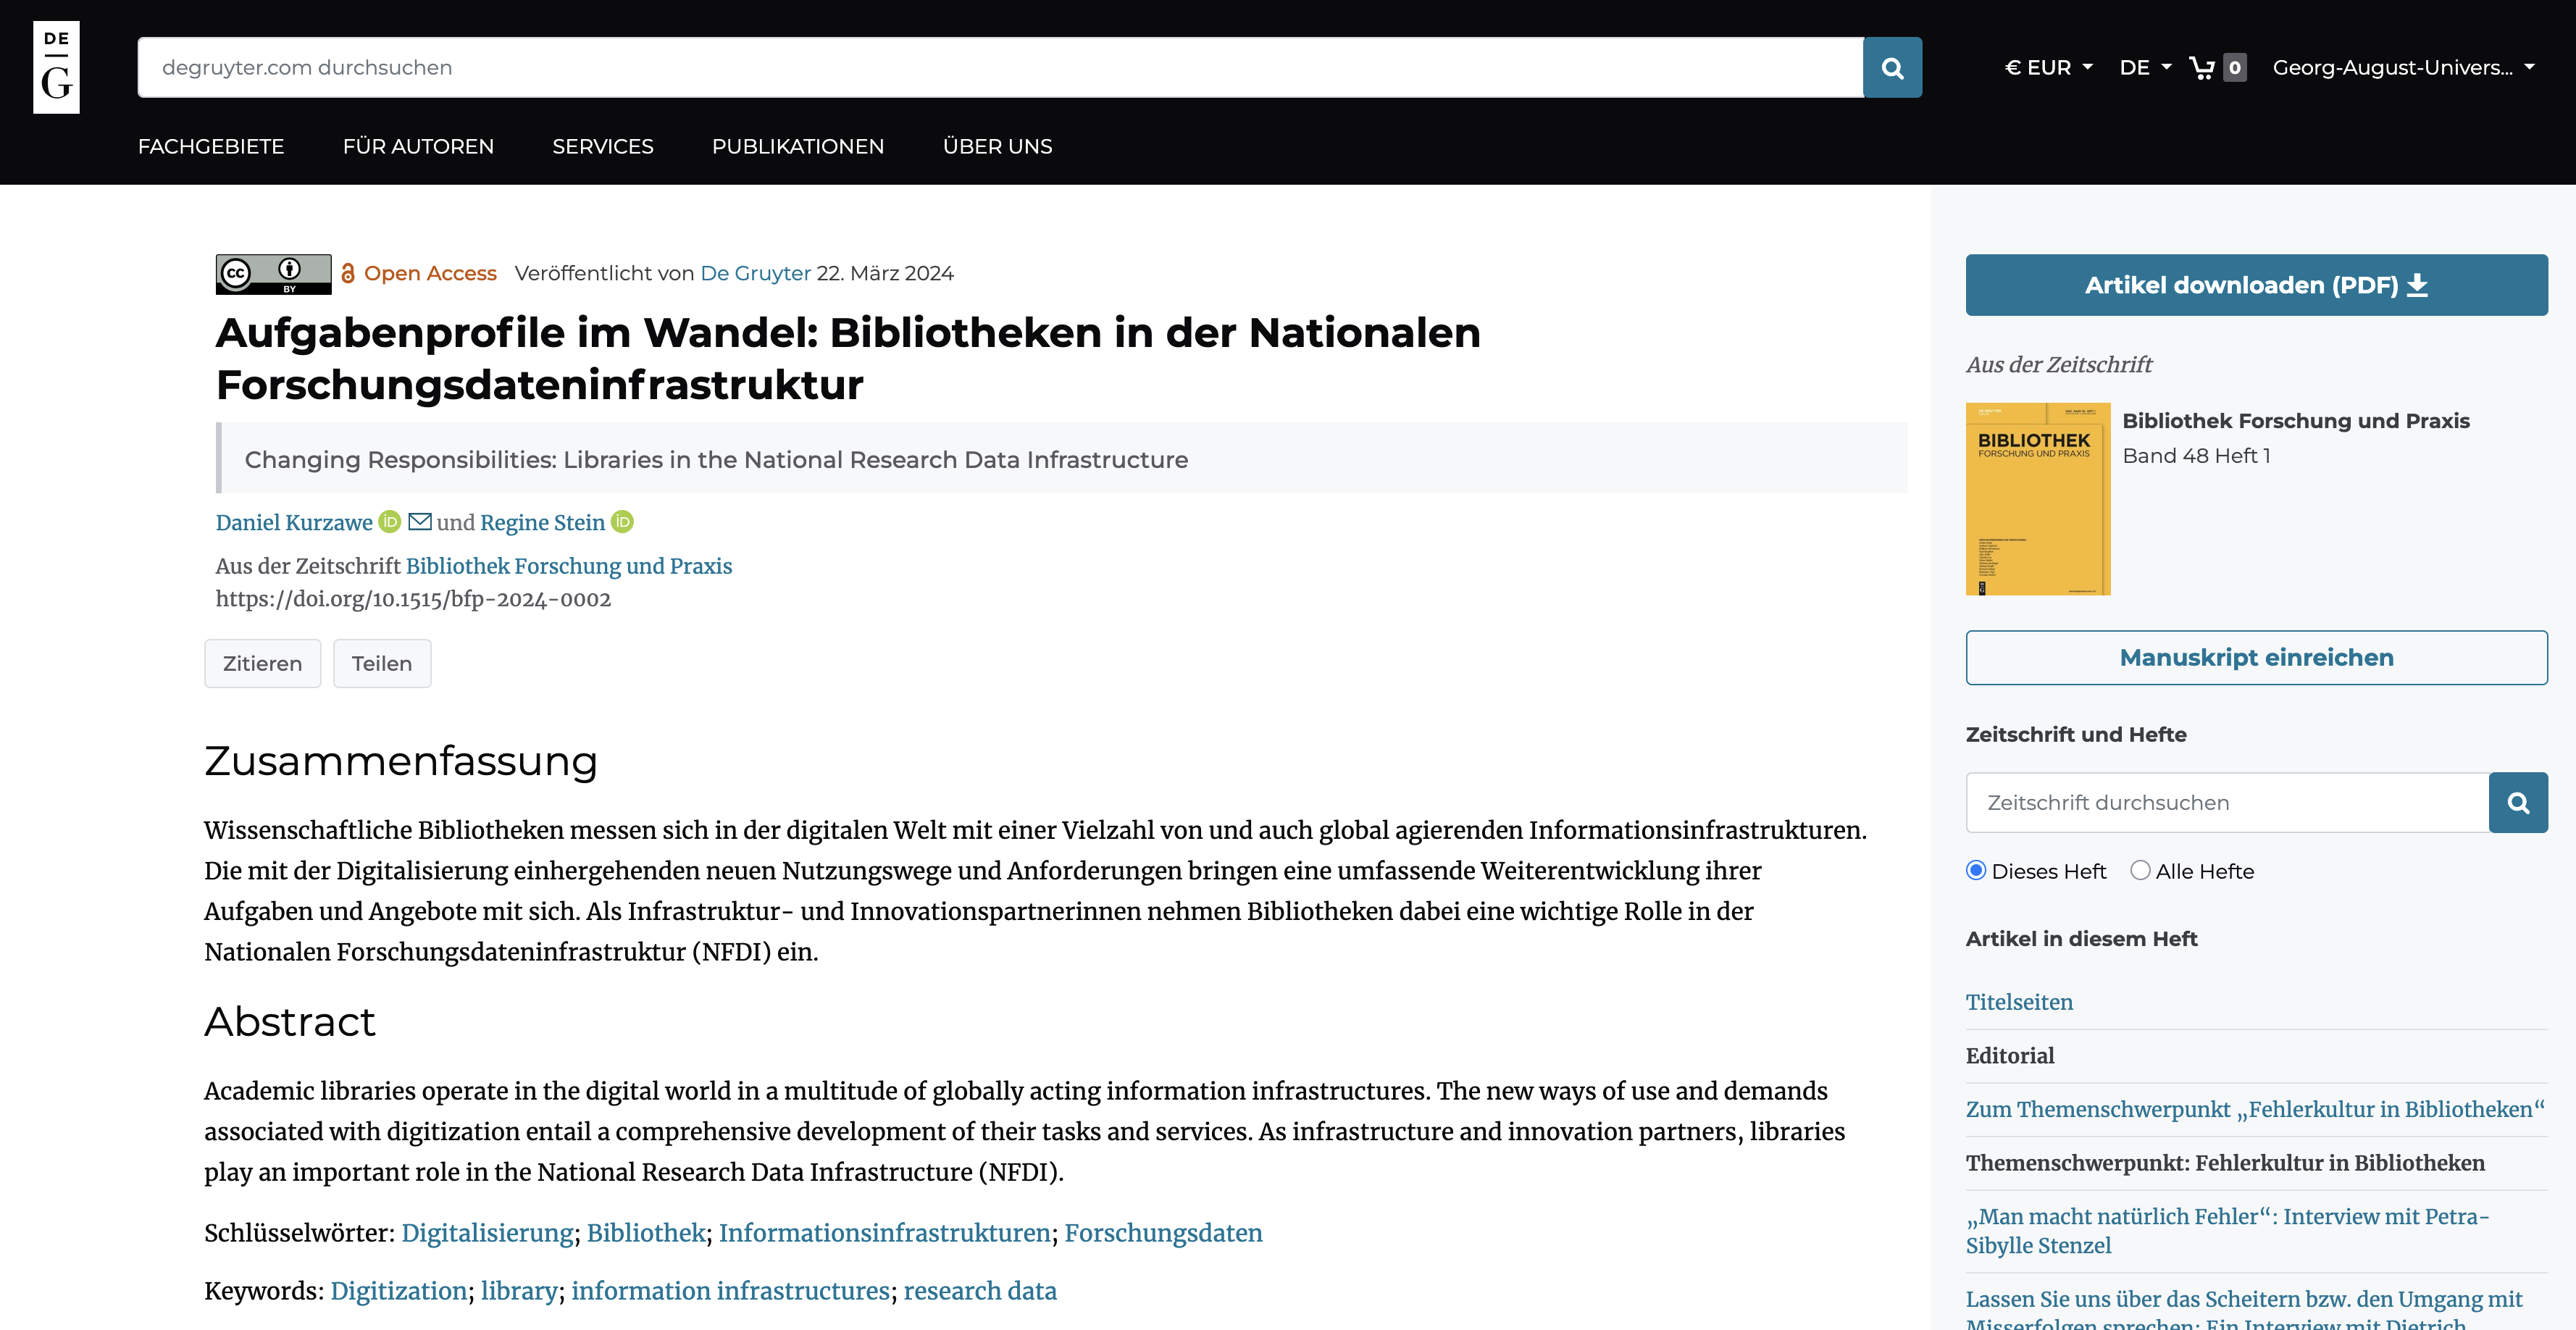Click the De Gruyter logo icon
2576x1330 pixels.
(56, 67)
